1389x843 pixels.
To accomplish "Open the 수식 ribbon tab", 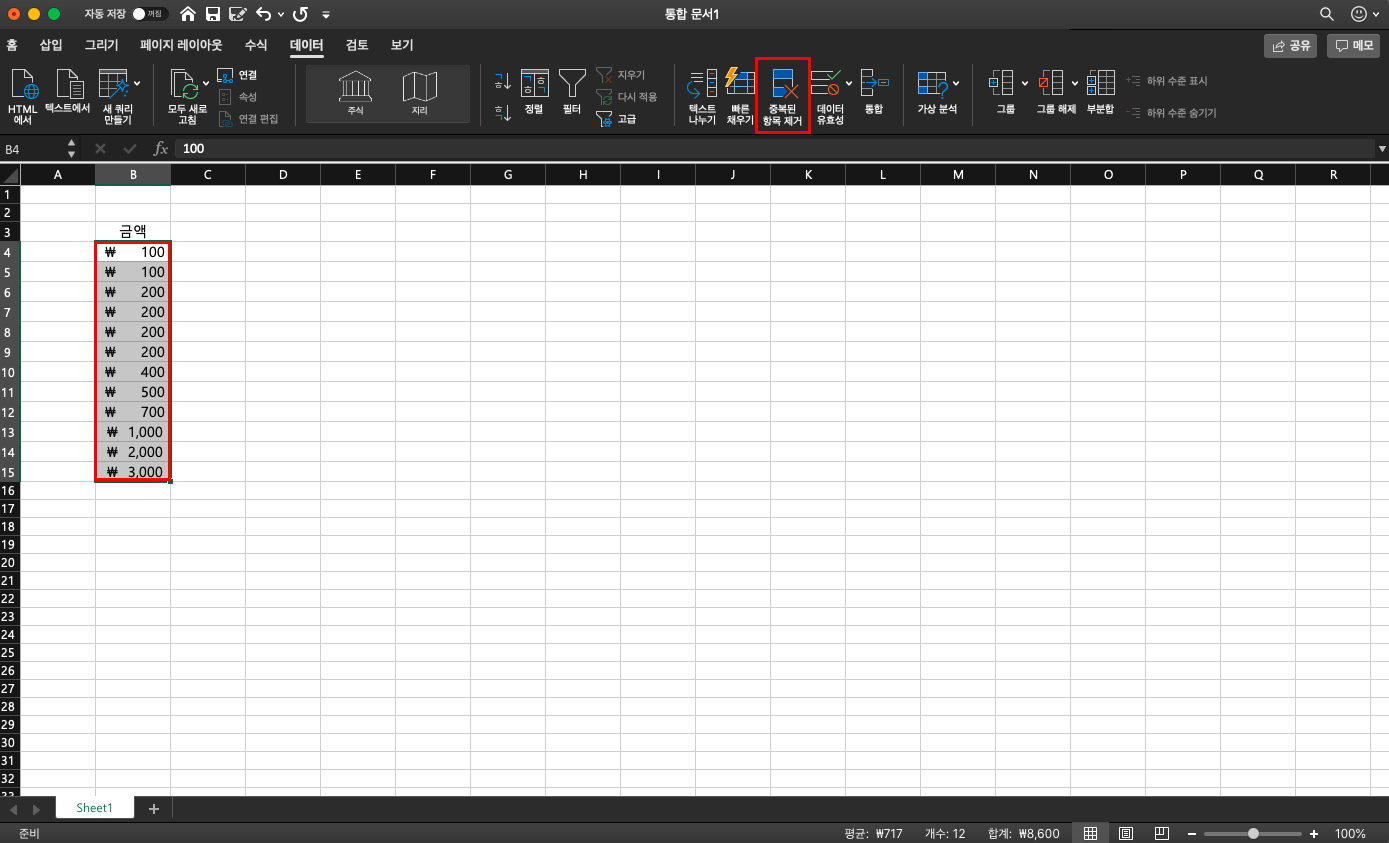I will 256,45.
